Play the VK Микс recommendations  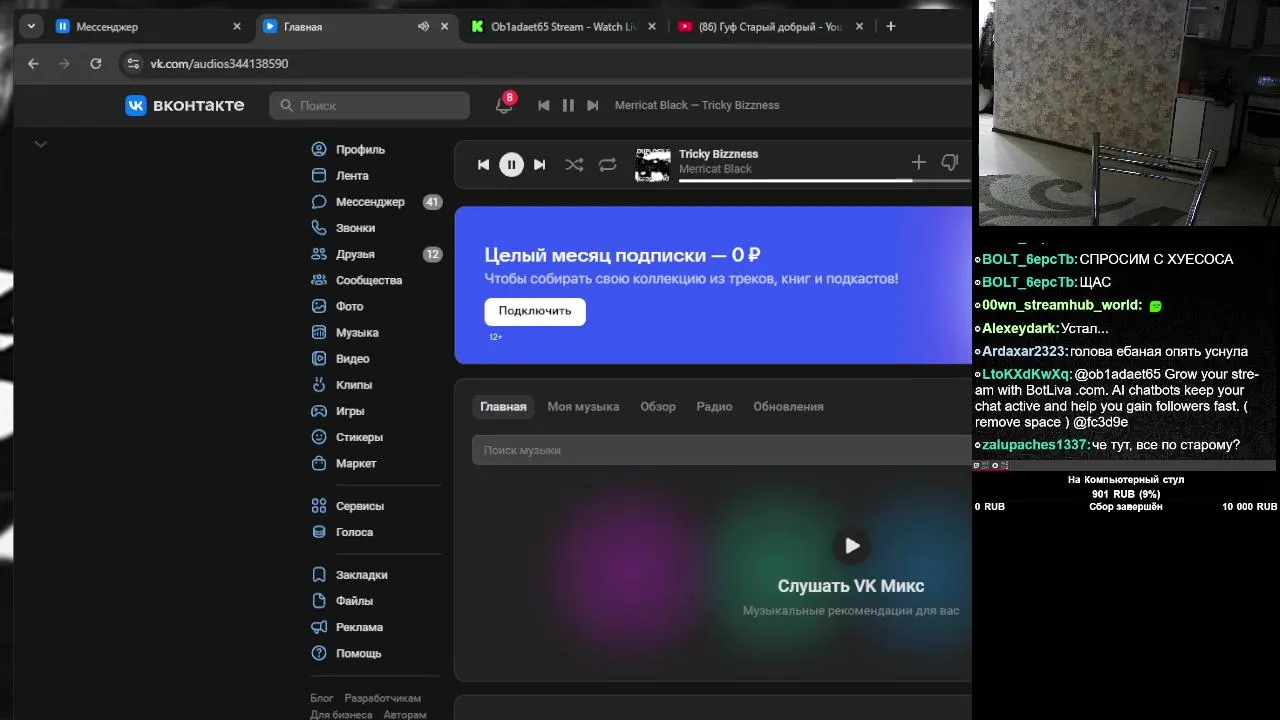[852, 546]
